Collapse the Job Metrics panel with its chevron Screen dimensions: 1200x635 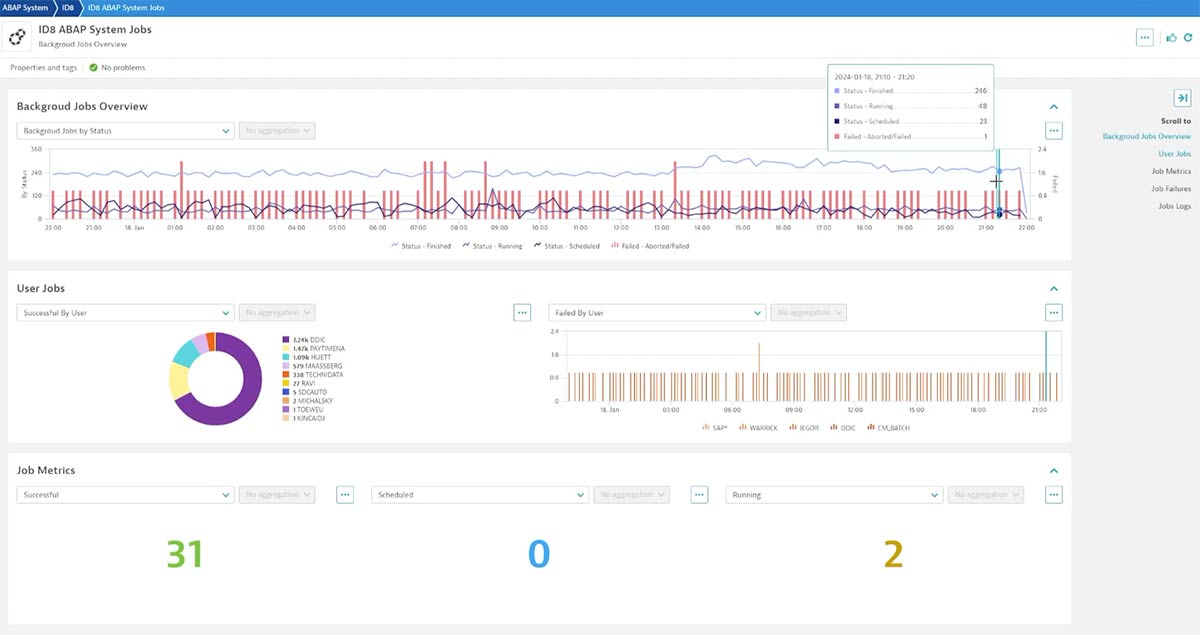coord(1053,470)
